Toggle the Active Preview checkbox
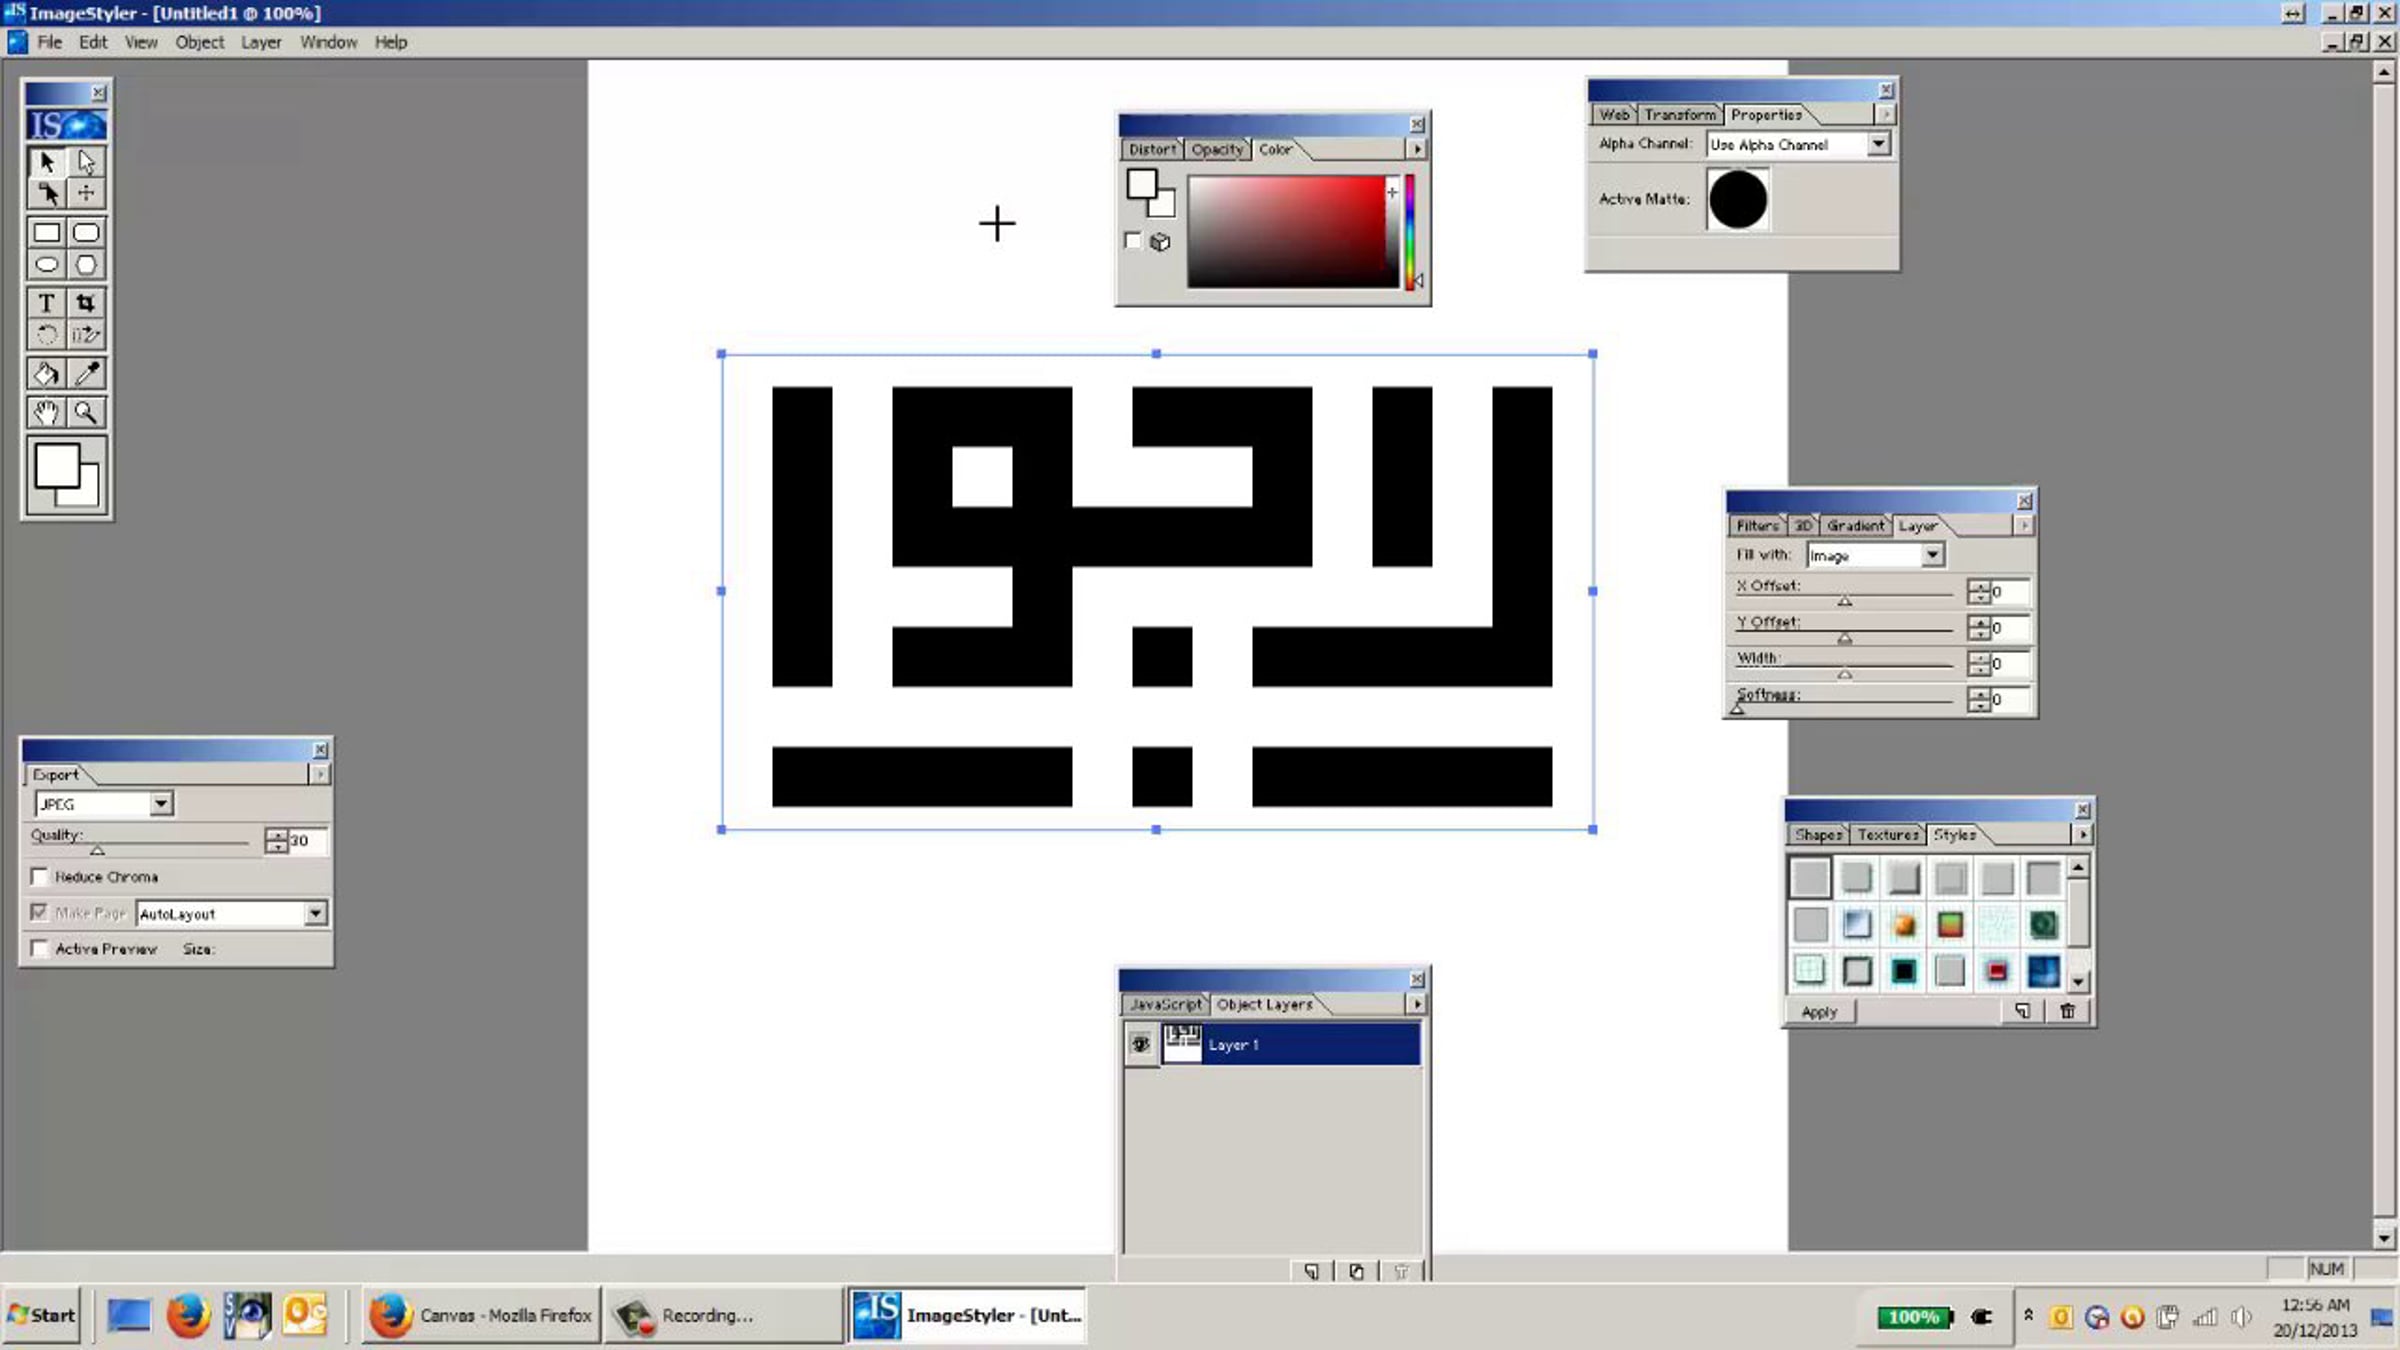Screen dimensions: 2400x1350 click(x=40, y=949)
